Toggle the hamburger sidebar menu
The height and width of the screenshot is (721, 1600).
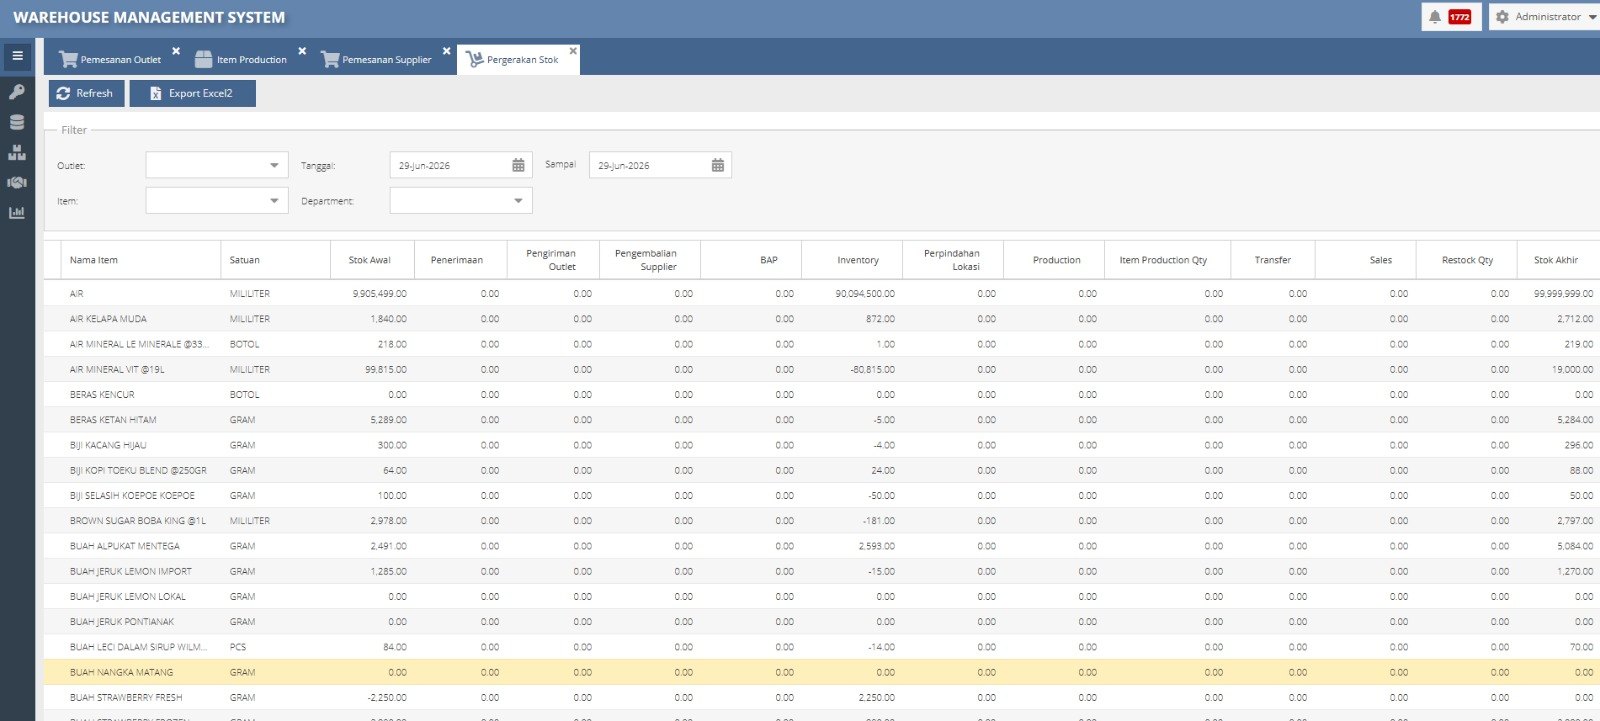pos(17,56)
